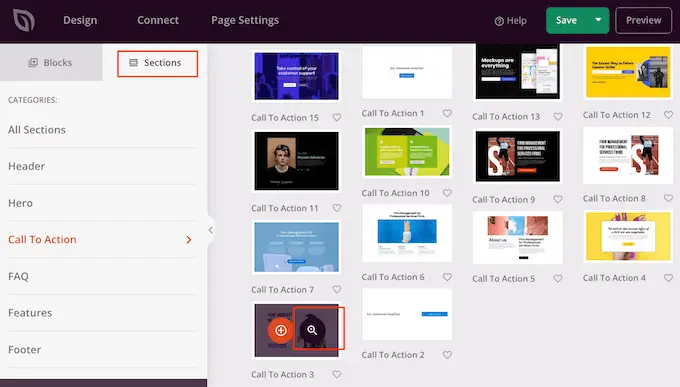The height and width of the screenshot is (387, 680).
Task: Open the Connect tab
Action: pos(158,20)
